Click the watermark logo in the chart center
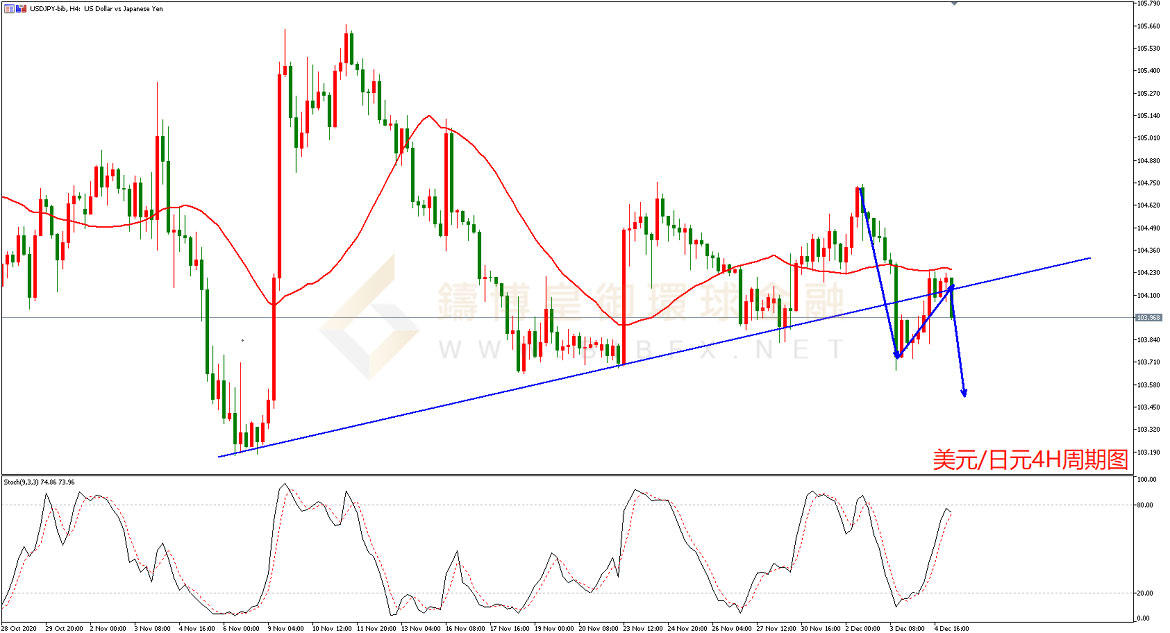The width and height of the screenshot is (1170, 633). click(368, 318)
